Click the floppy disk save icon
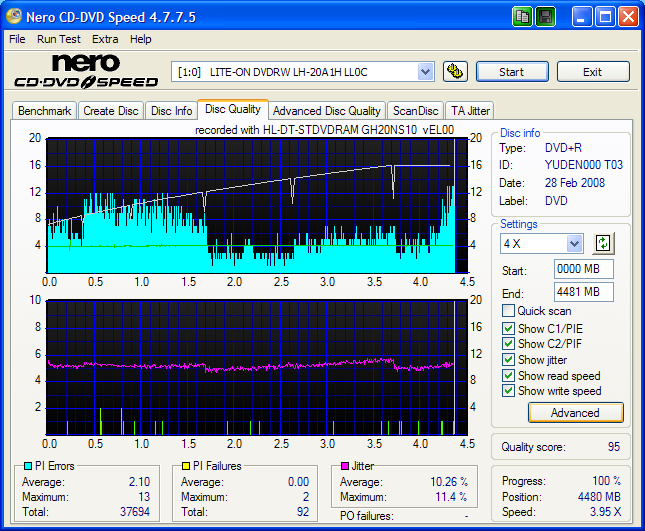This screenshot has width=645, height=531. (x=545, y=17)
